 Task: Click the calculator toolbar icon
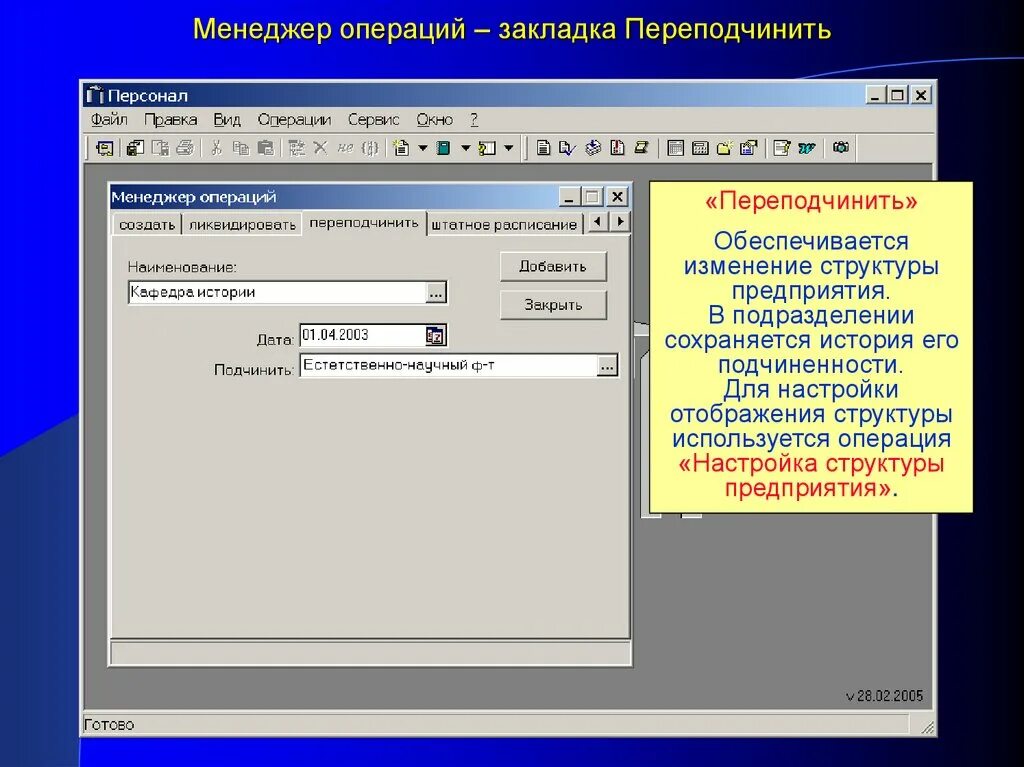click(x=700, y=148)
